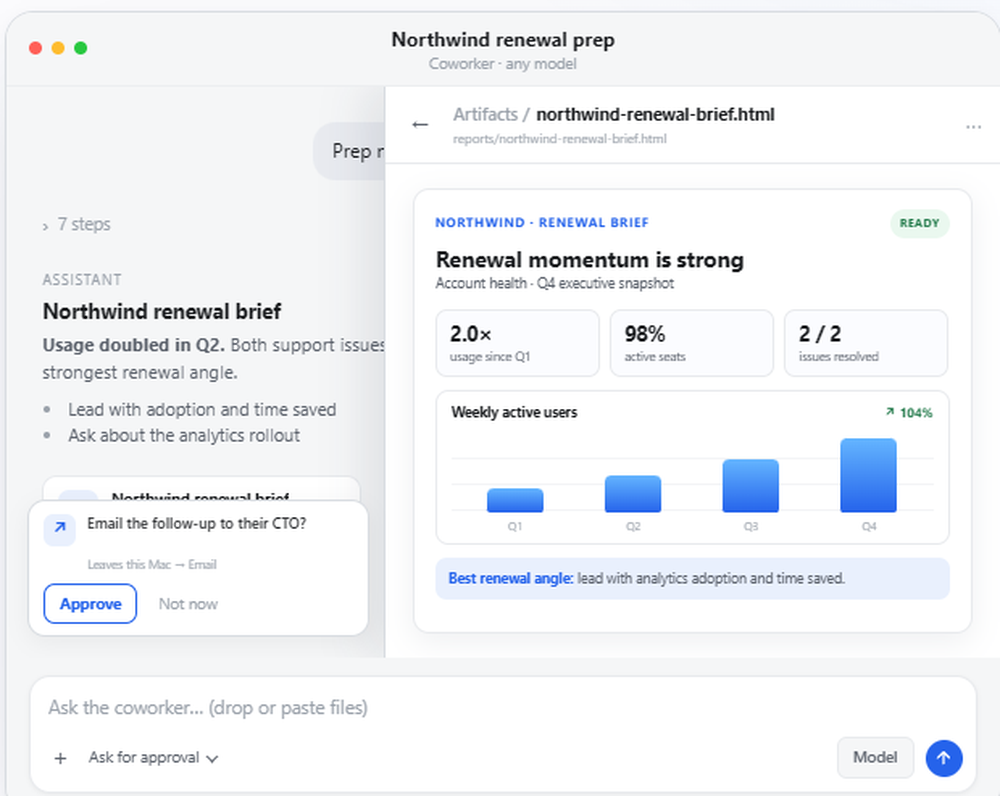Click the 2.0× usage since Q1 card
Image resolution: width=1000 pixels, height=796 pixels.
(517, 343)
